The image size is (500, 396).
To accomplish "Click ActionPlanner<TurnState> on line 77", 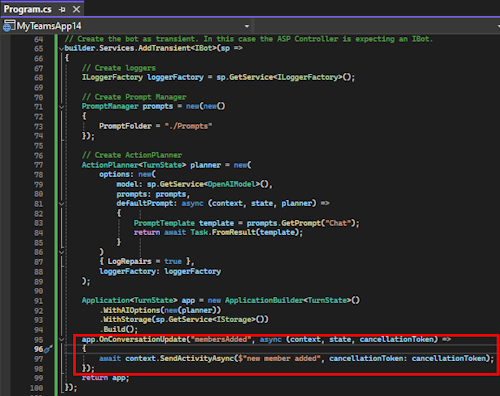I will (134, 165).
